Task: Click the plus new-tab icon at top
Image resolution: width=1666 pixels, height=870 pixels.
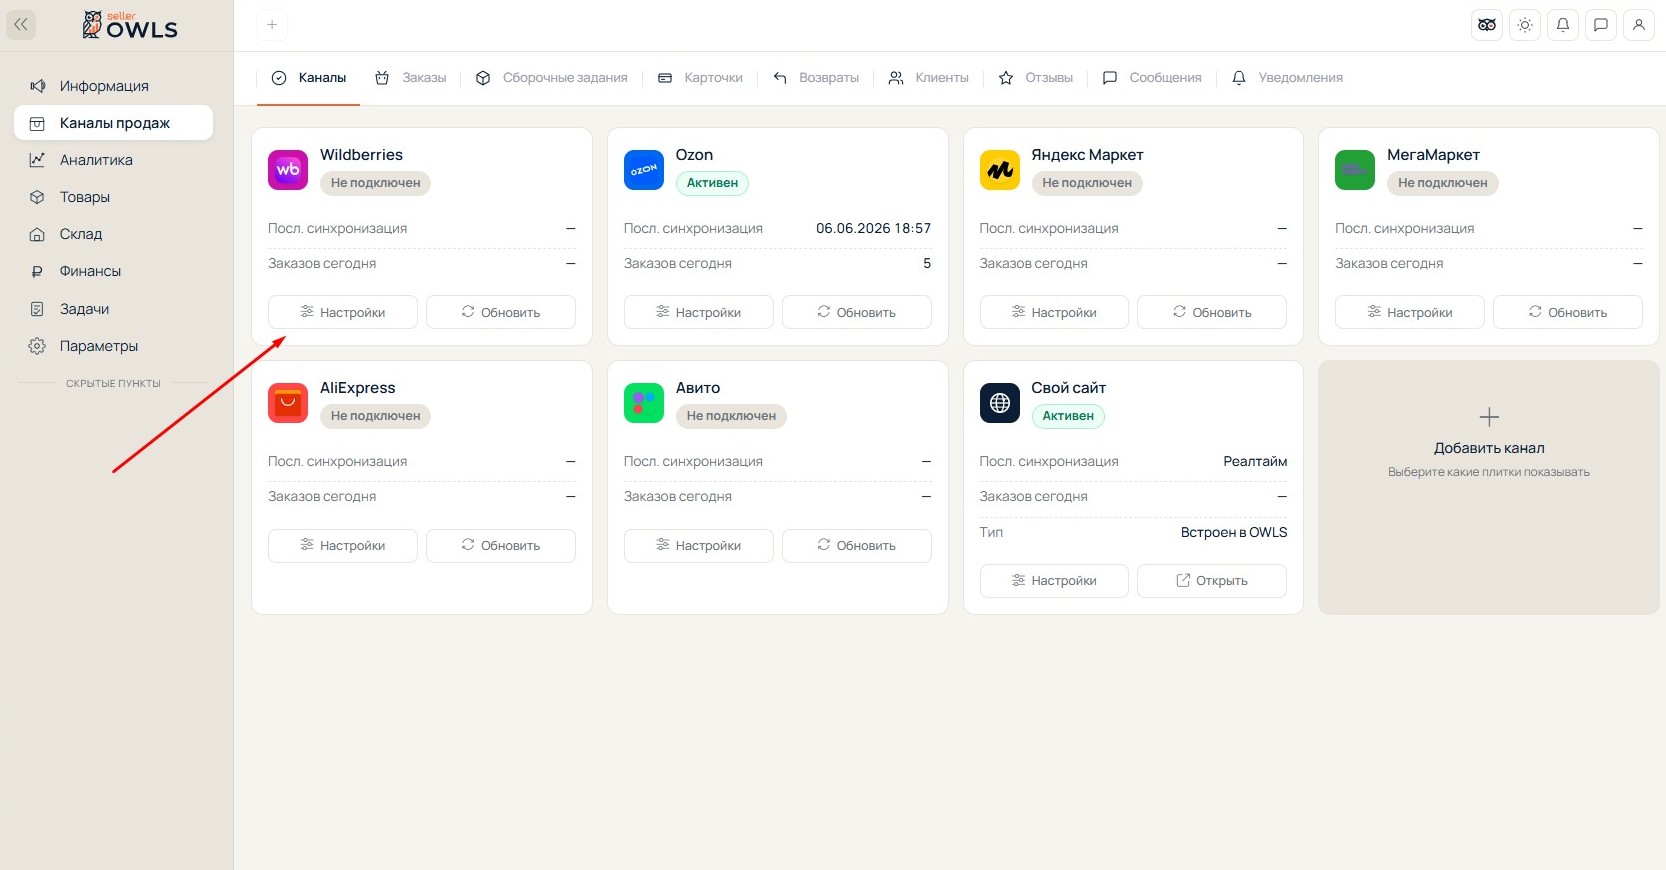Action: pyautogui.click(x=272, y=25)
